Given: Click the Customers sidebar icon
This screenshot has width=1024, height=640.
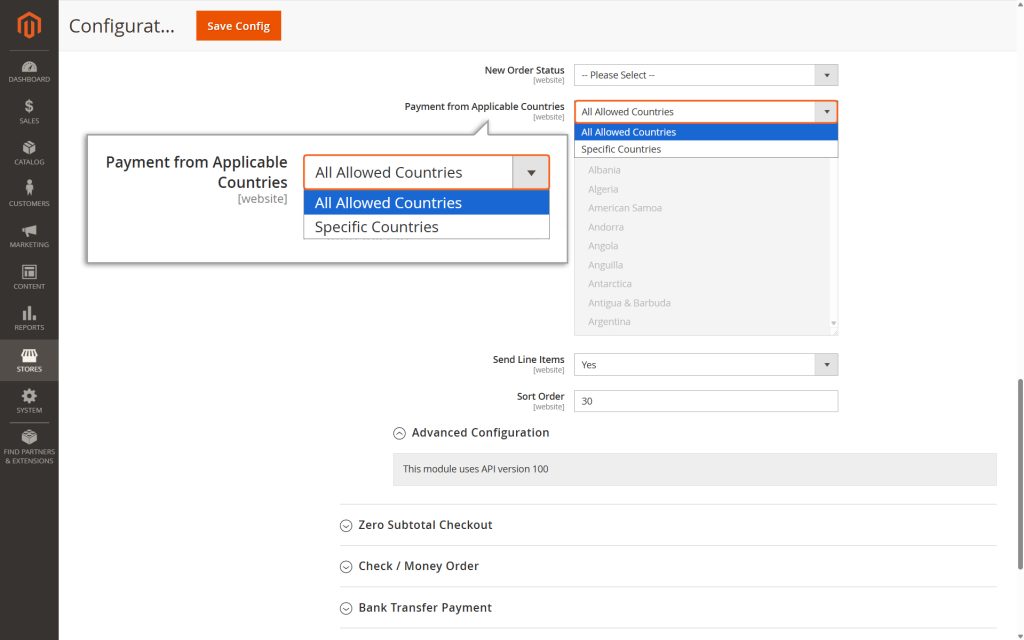Looking at the screenshot, I should click(x=28, y=193).
